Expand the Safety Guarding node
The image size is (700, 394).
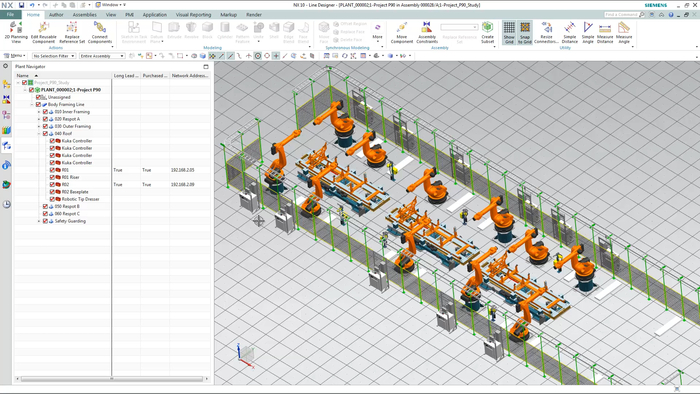pyautogui.click(x=39, y=221)
